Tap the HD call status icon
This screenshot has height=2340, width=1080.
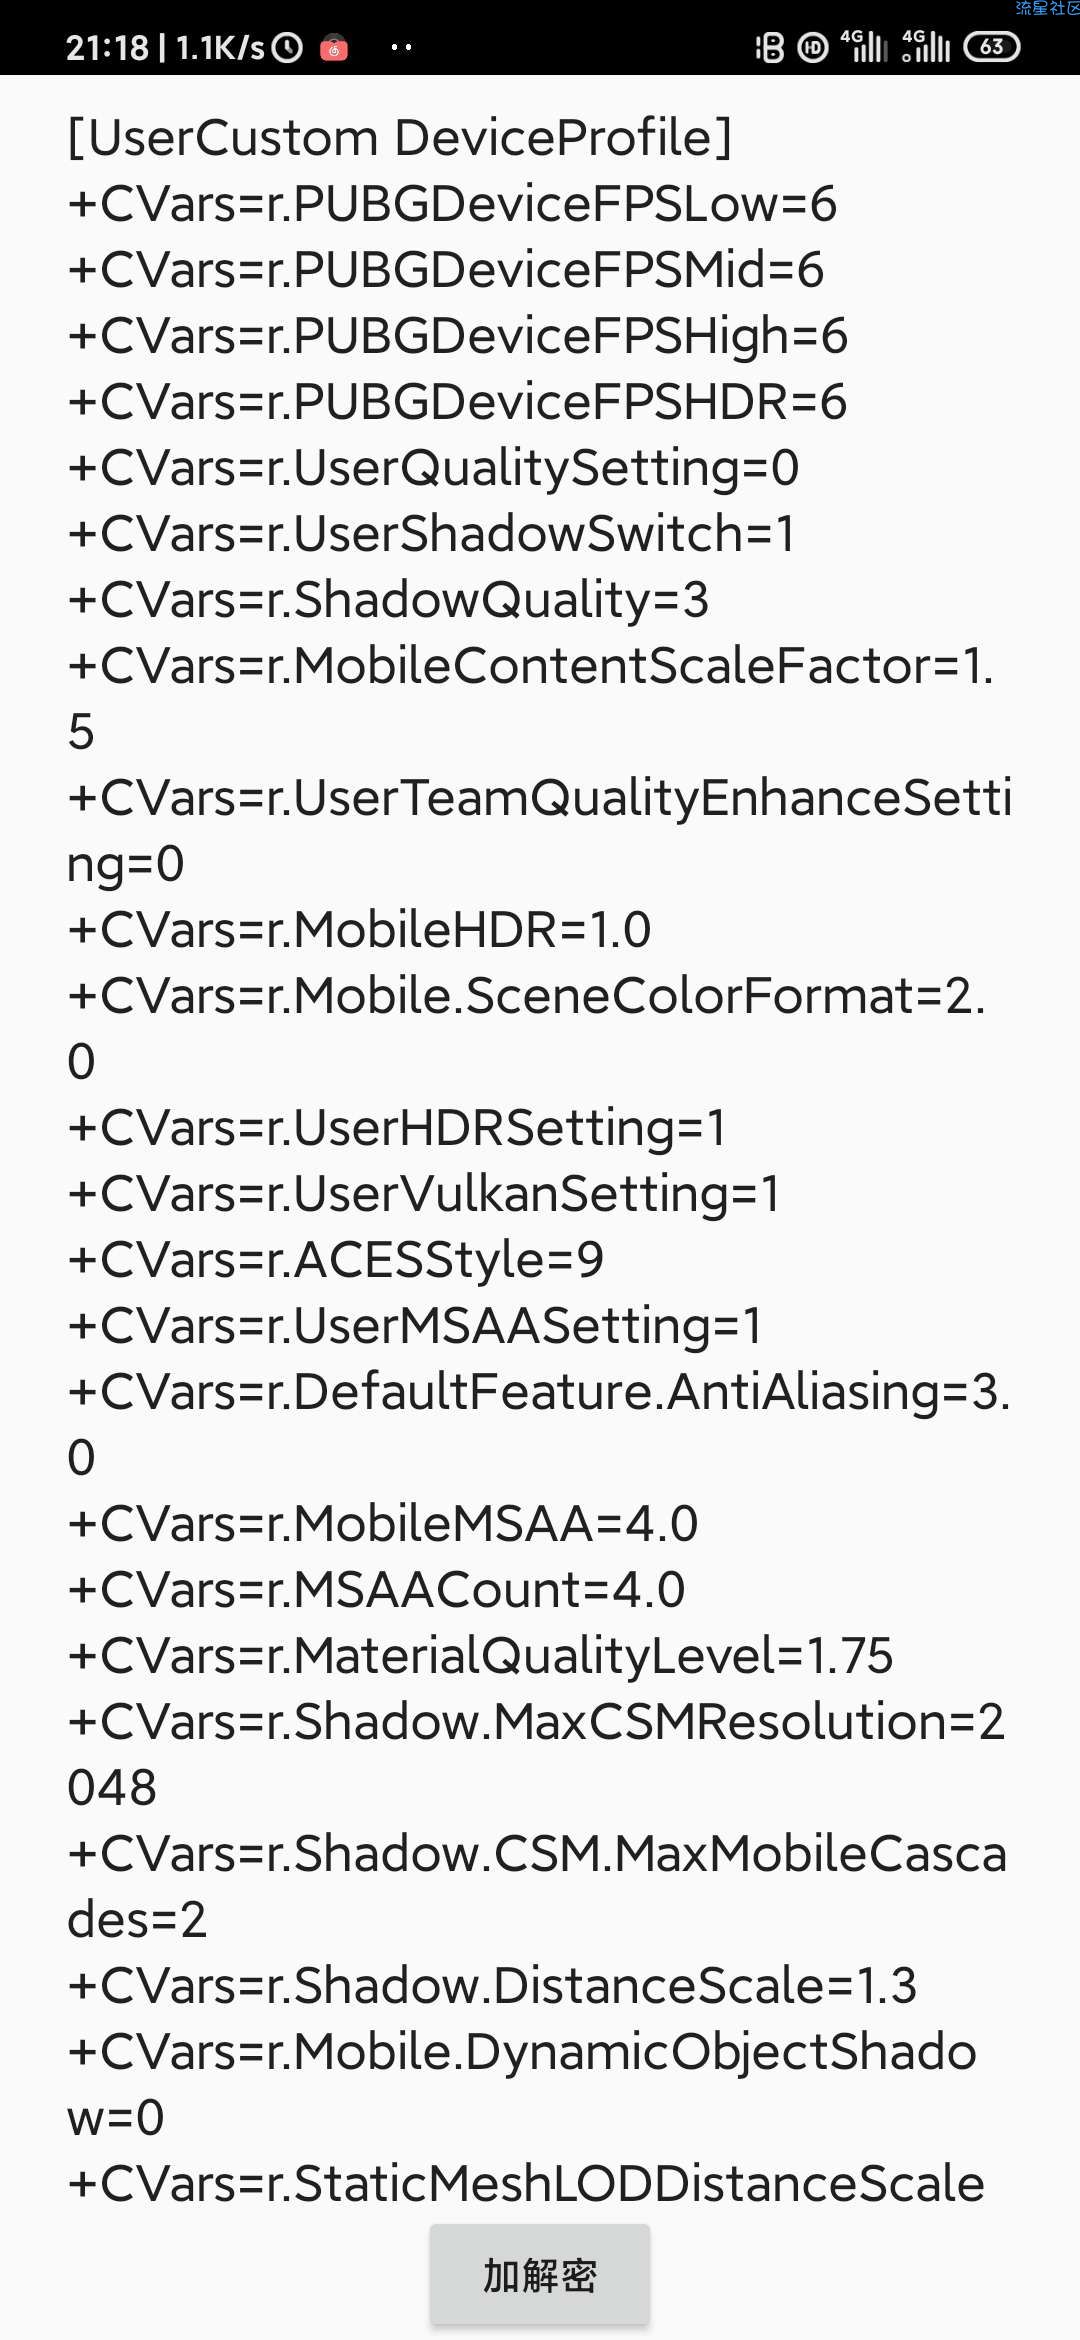coord(813,47)
